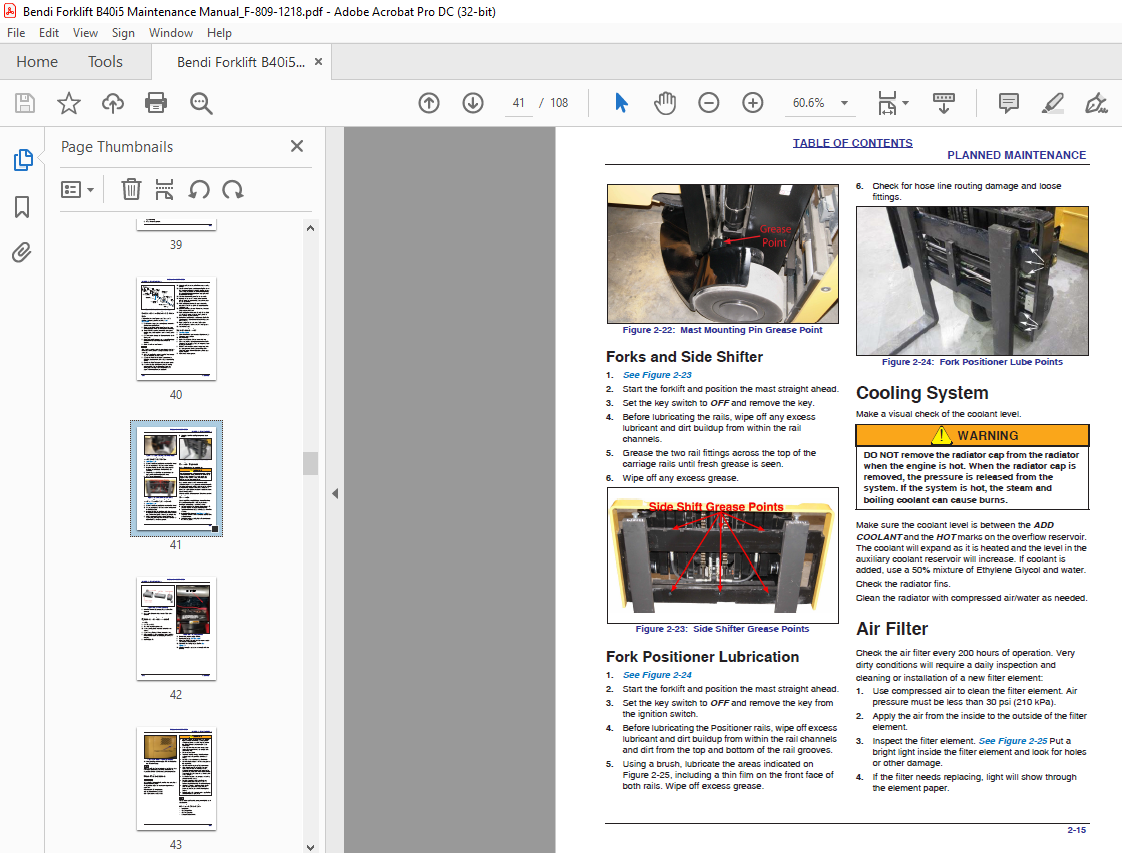This screenshot has height=853, width=1122.
Task: Select page 43 thumbnail
Action: click(x=176, y=779)
